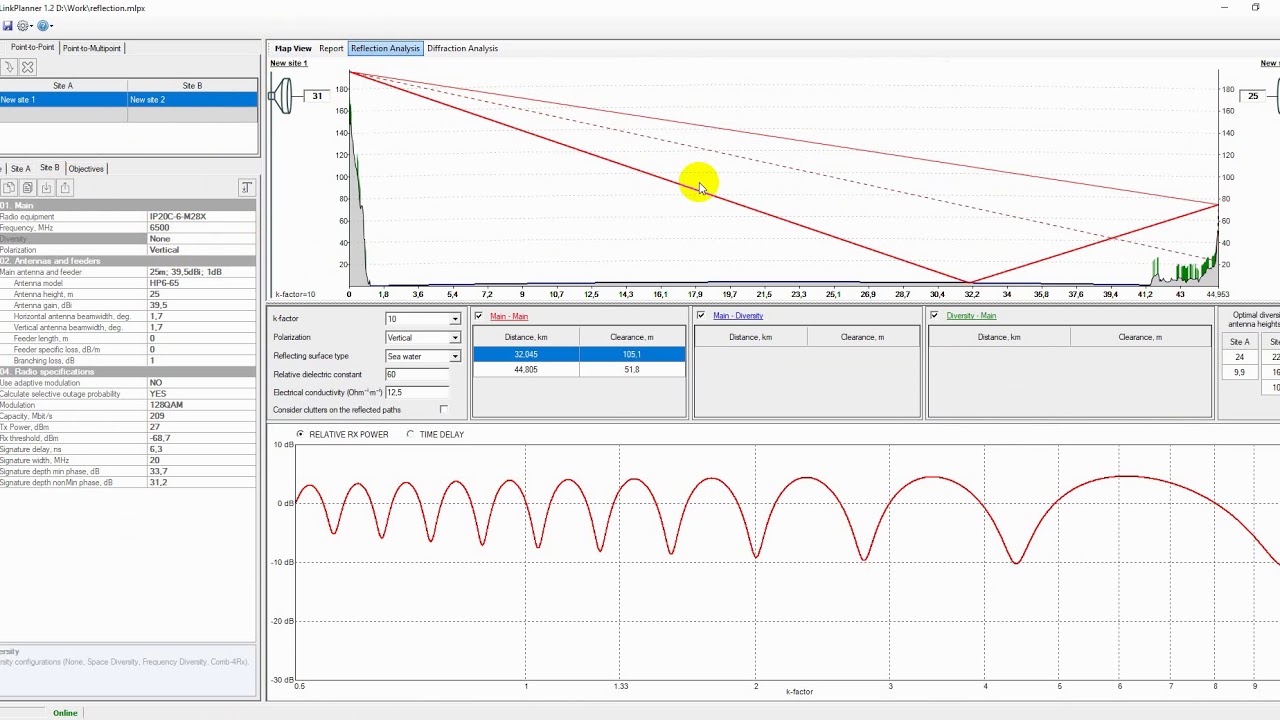Viewport: 1280px width, 720px height.
Task: Open the Site A properties tab
Action: point(20,169)
